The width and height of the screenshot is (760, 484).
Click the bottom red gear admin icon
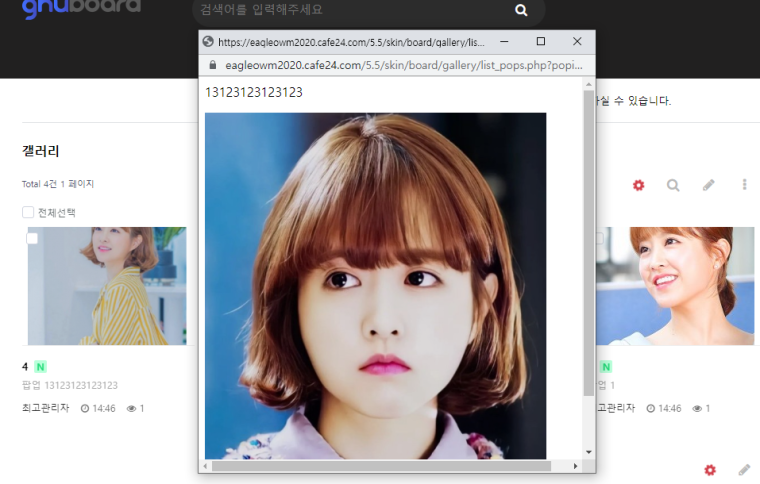710,470
